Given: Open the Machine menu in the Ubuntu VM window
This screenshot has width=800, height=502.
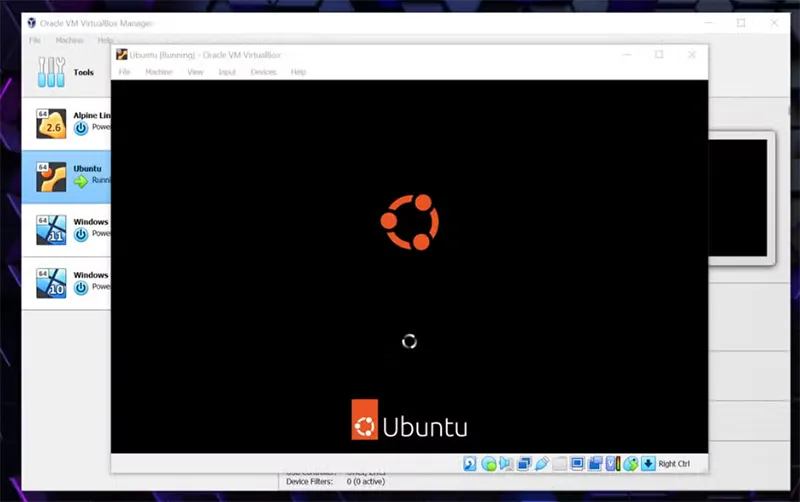Looking at the screenshot, I should (x=159, y=72).
